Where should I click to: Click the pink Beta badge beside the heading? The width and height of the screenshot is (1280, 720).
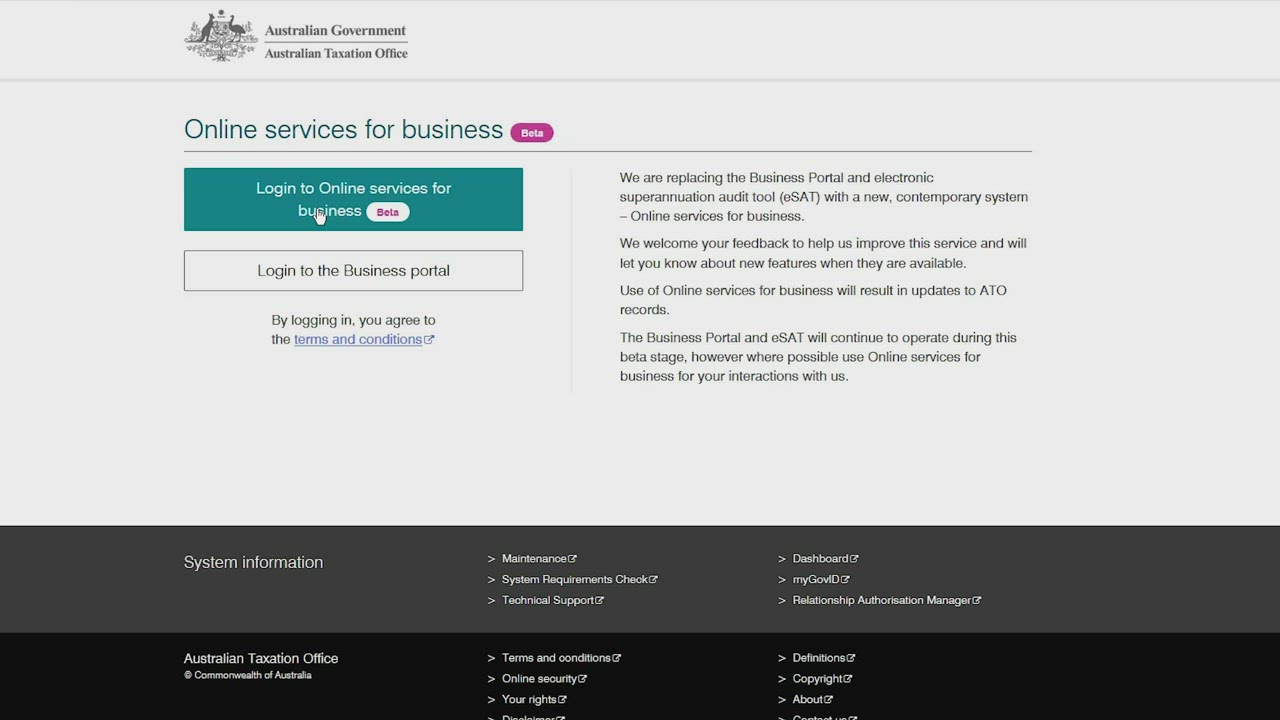(x=531, y=133)
